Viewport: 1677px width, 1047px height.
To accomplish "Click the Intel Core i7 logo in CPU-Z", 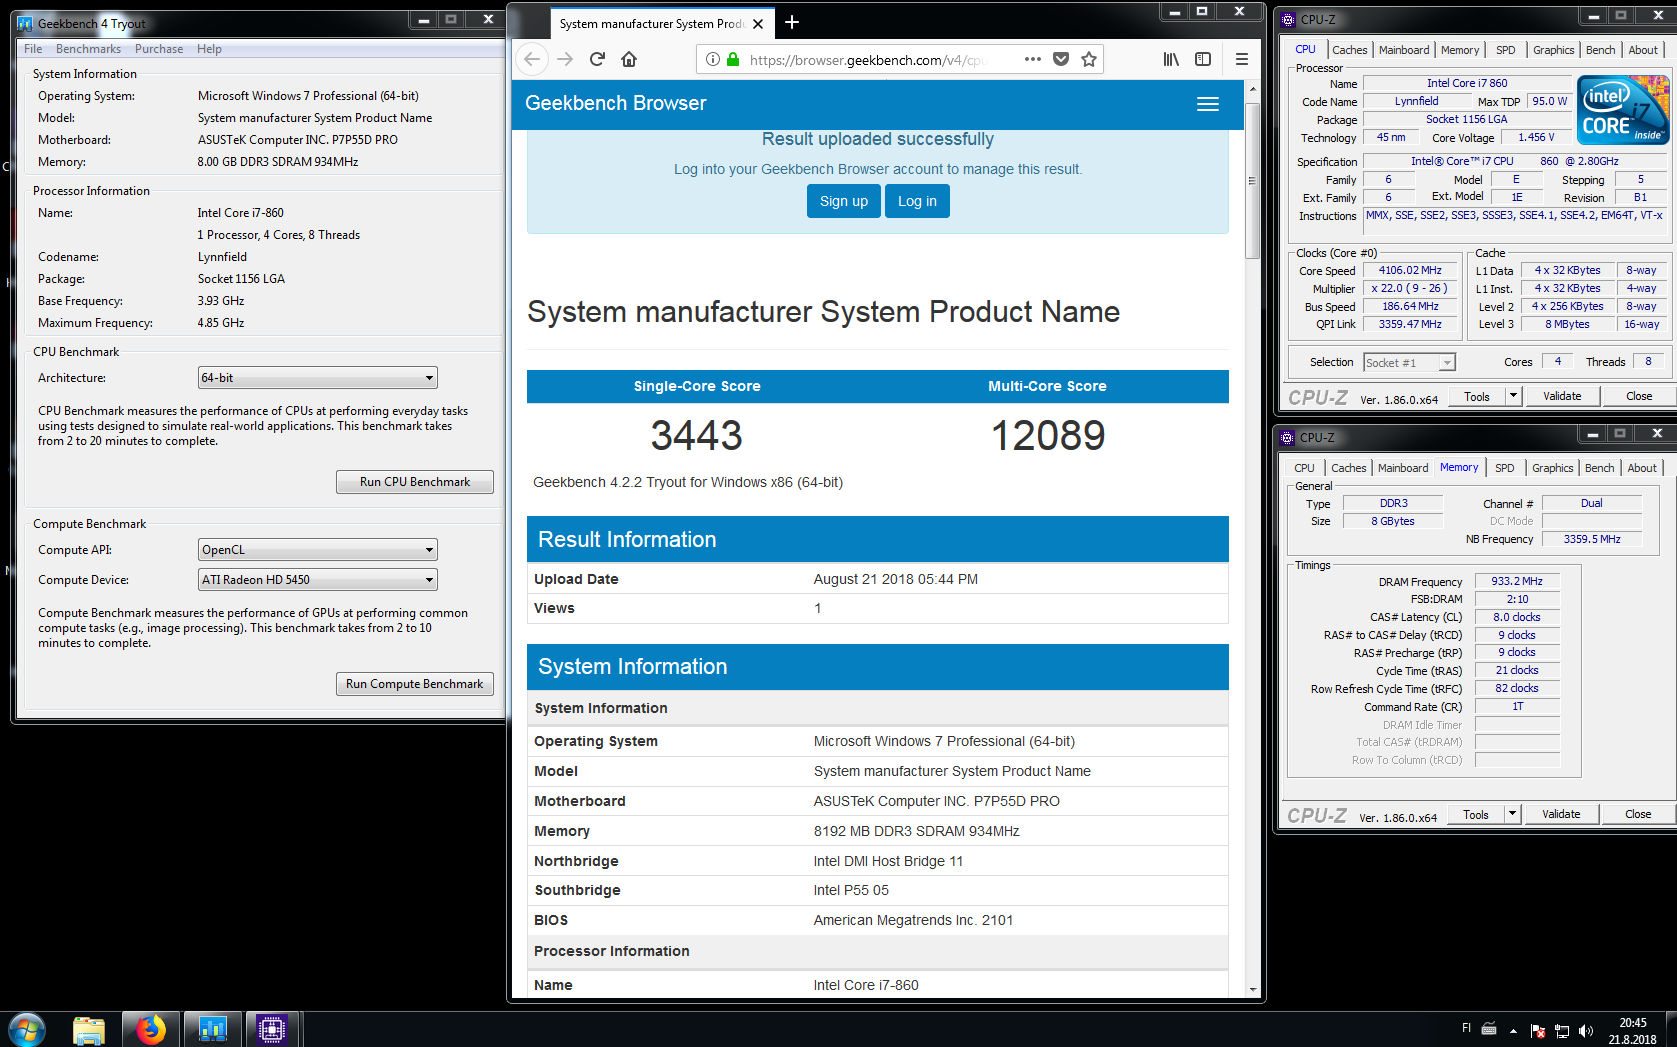I will [1623, 110].
